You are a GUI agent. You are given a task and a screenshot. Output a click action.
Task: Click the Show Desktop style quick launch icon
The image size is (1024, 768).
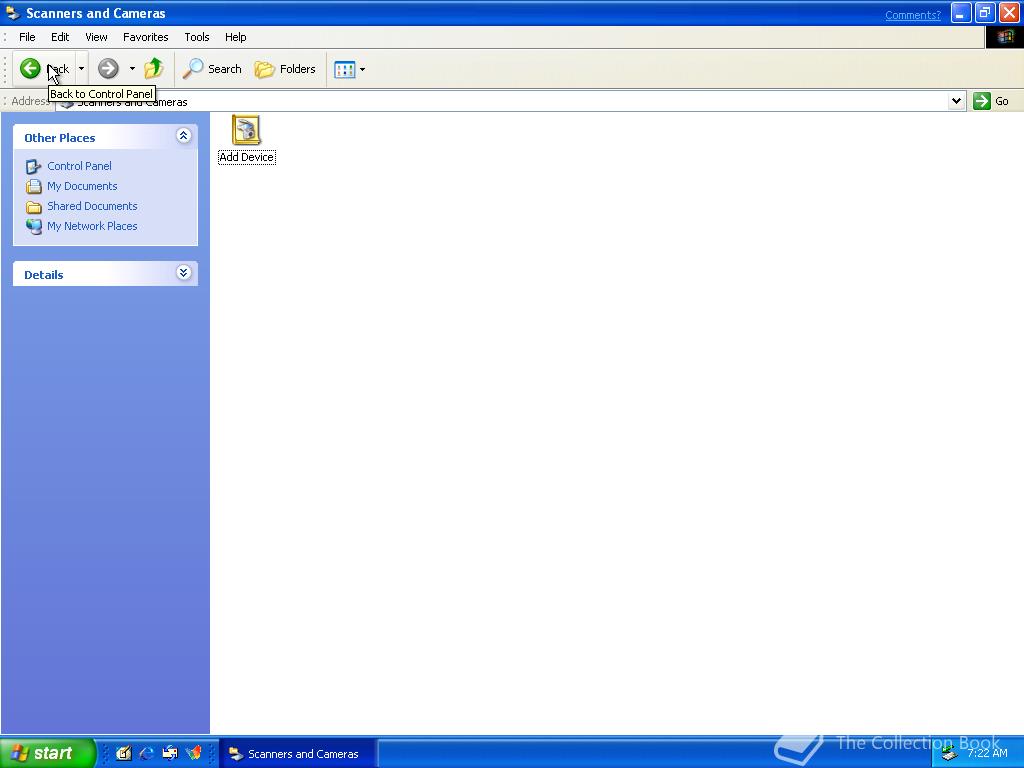(170, 753)
